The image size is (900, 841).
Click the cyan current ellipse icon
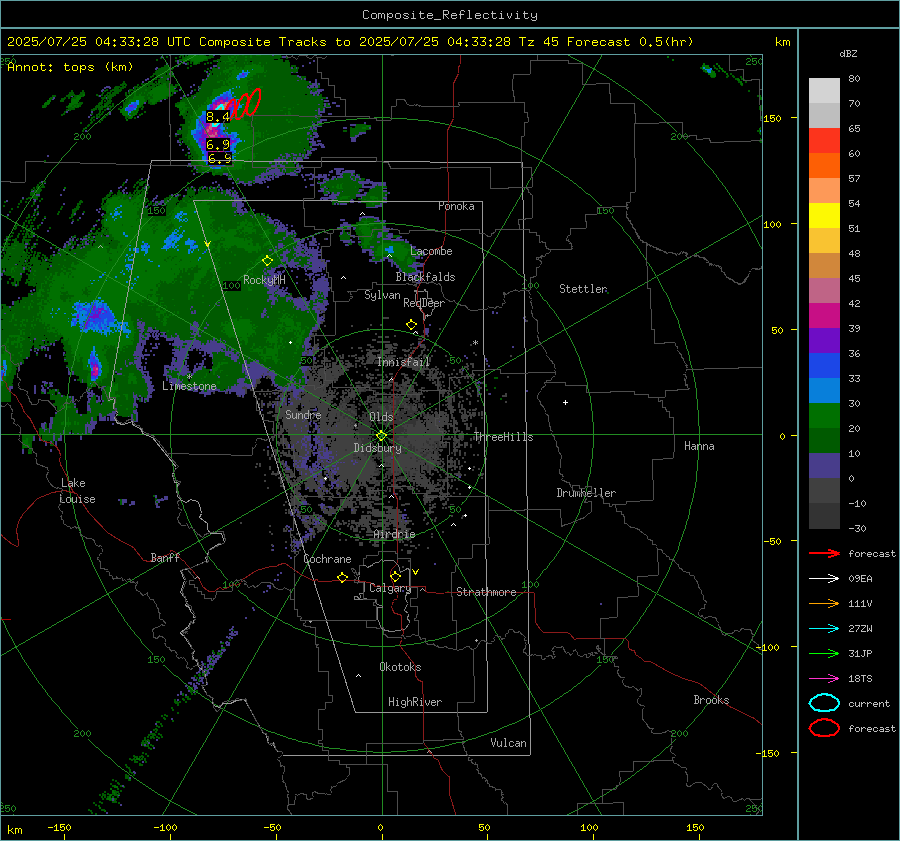pos(824,703)
